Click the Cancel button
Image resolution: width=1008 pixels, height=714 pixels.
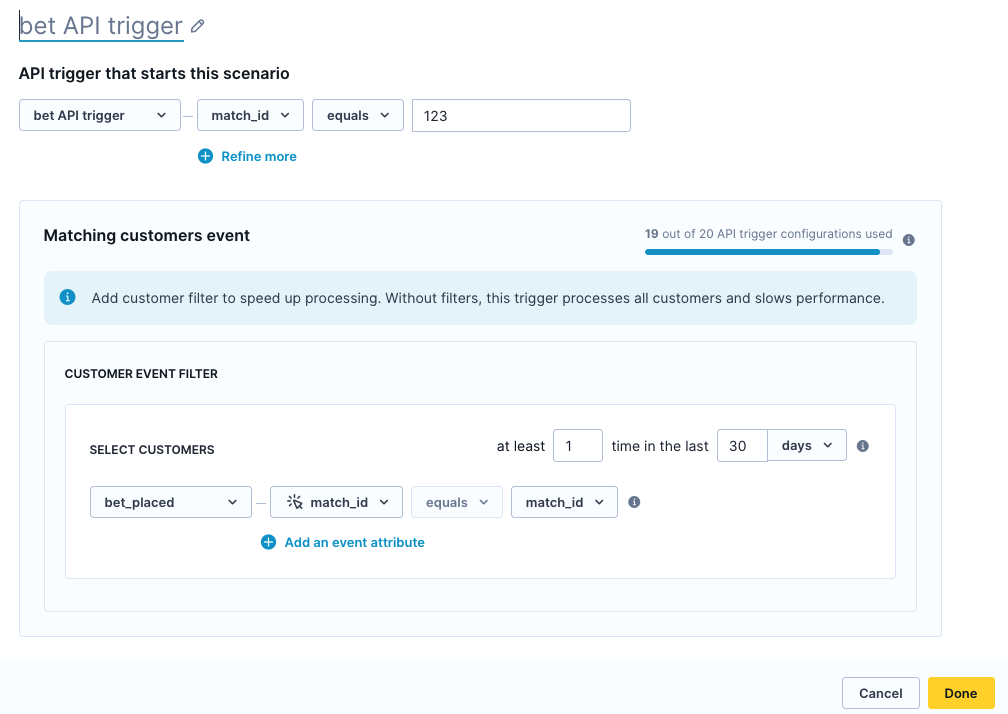coord(880,693)
